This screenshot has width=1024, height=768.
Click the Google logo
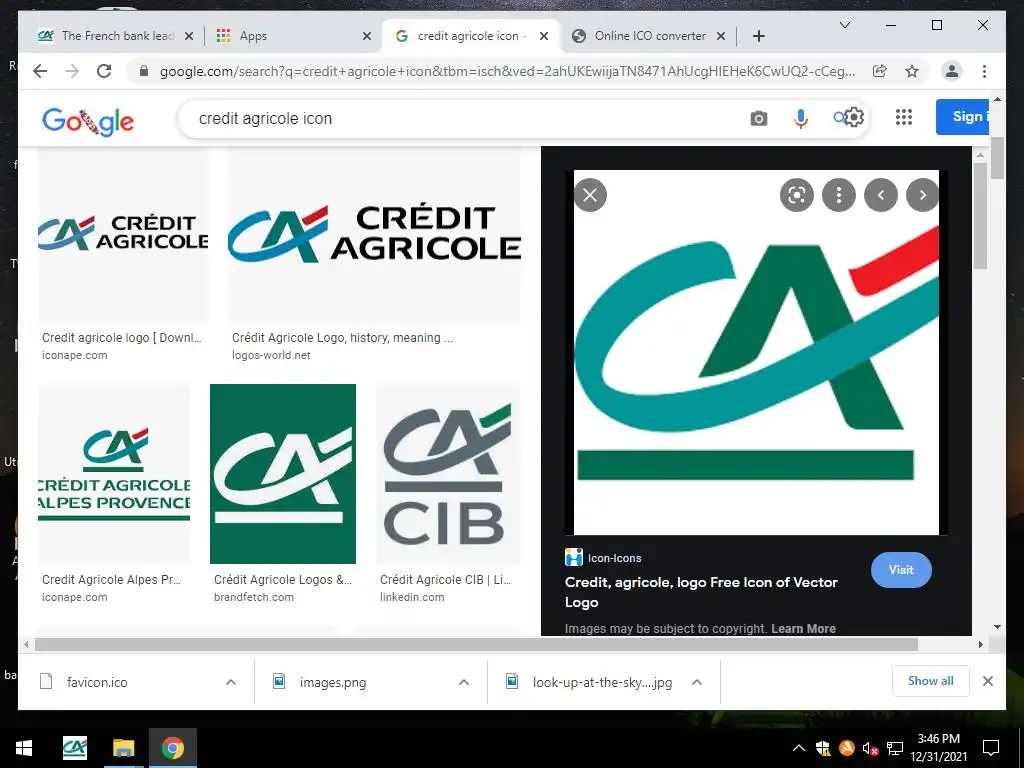pos(88,121)
